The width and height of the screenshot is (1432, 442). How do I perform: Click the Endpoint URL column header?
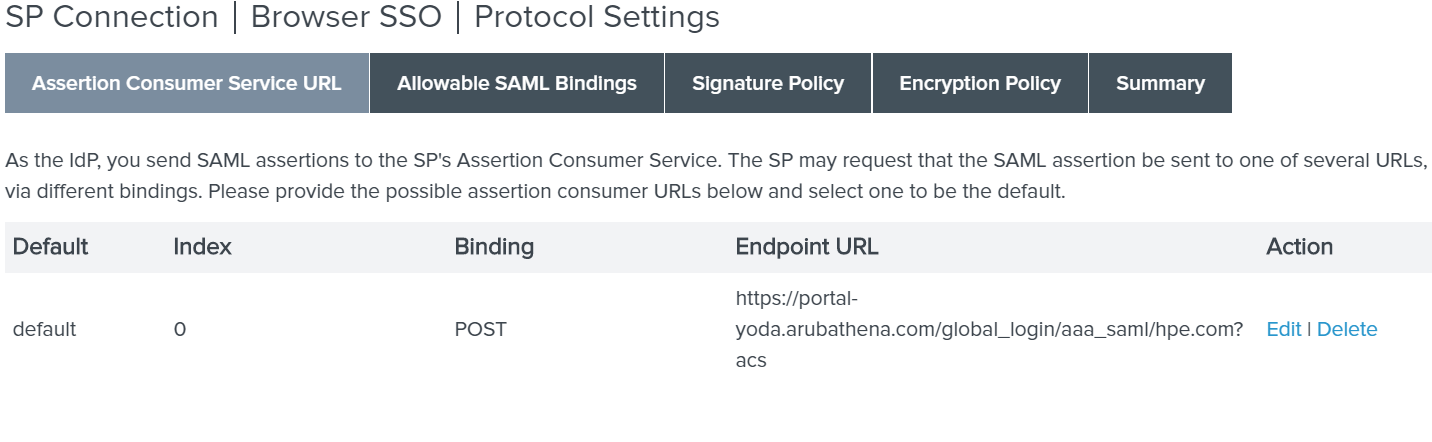coord(806,247)
